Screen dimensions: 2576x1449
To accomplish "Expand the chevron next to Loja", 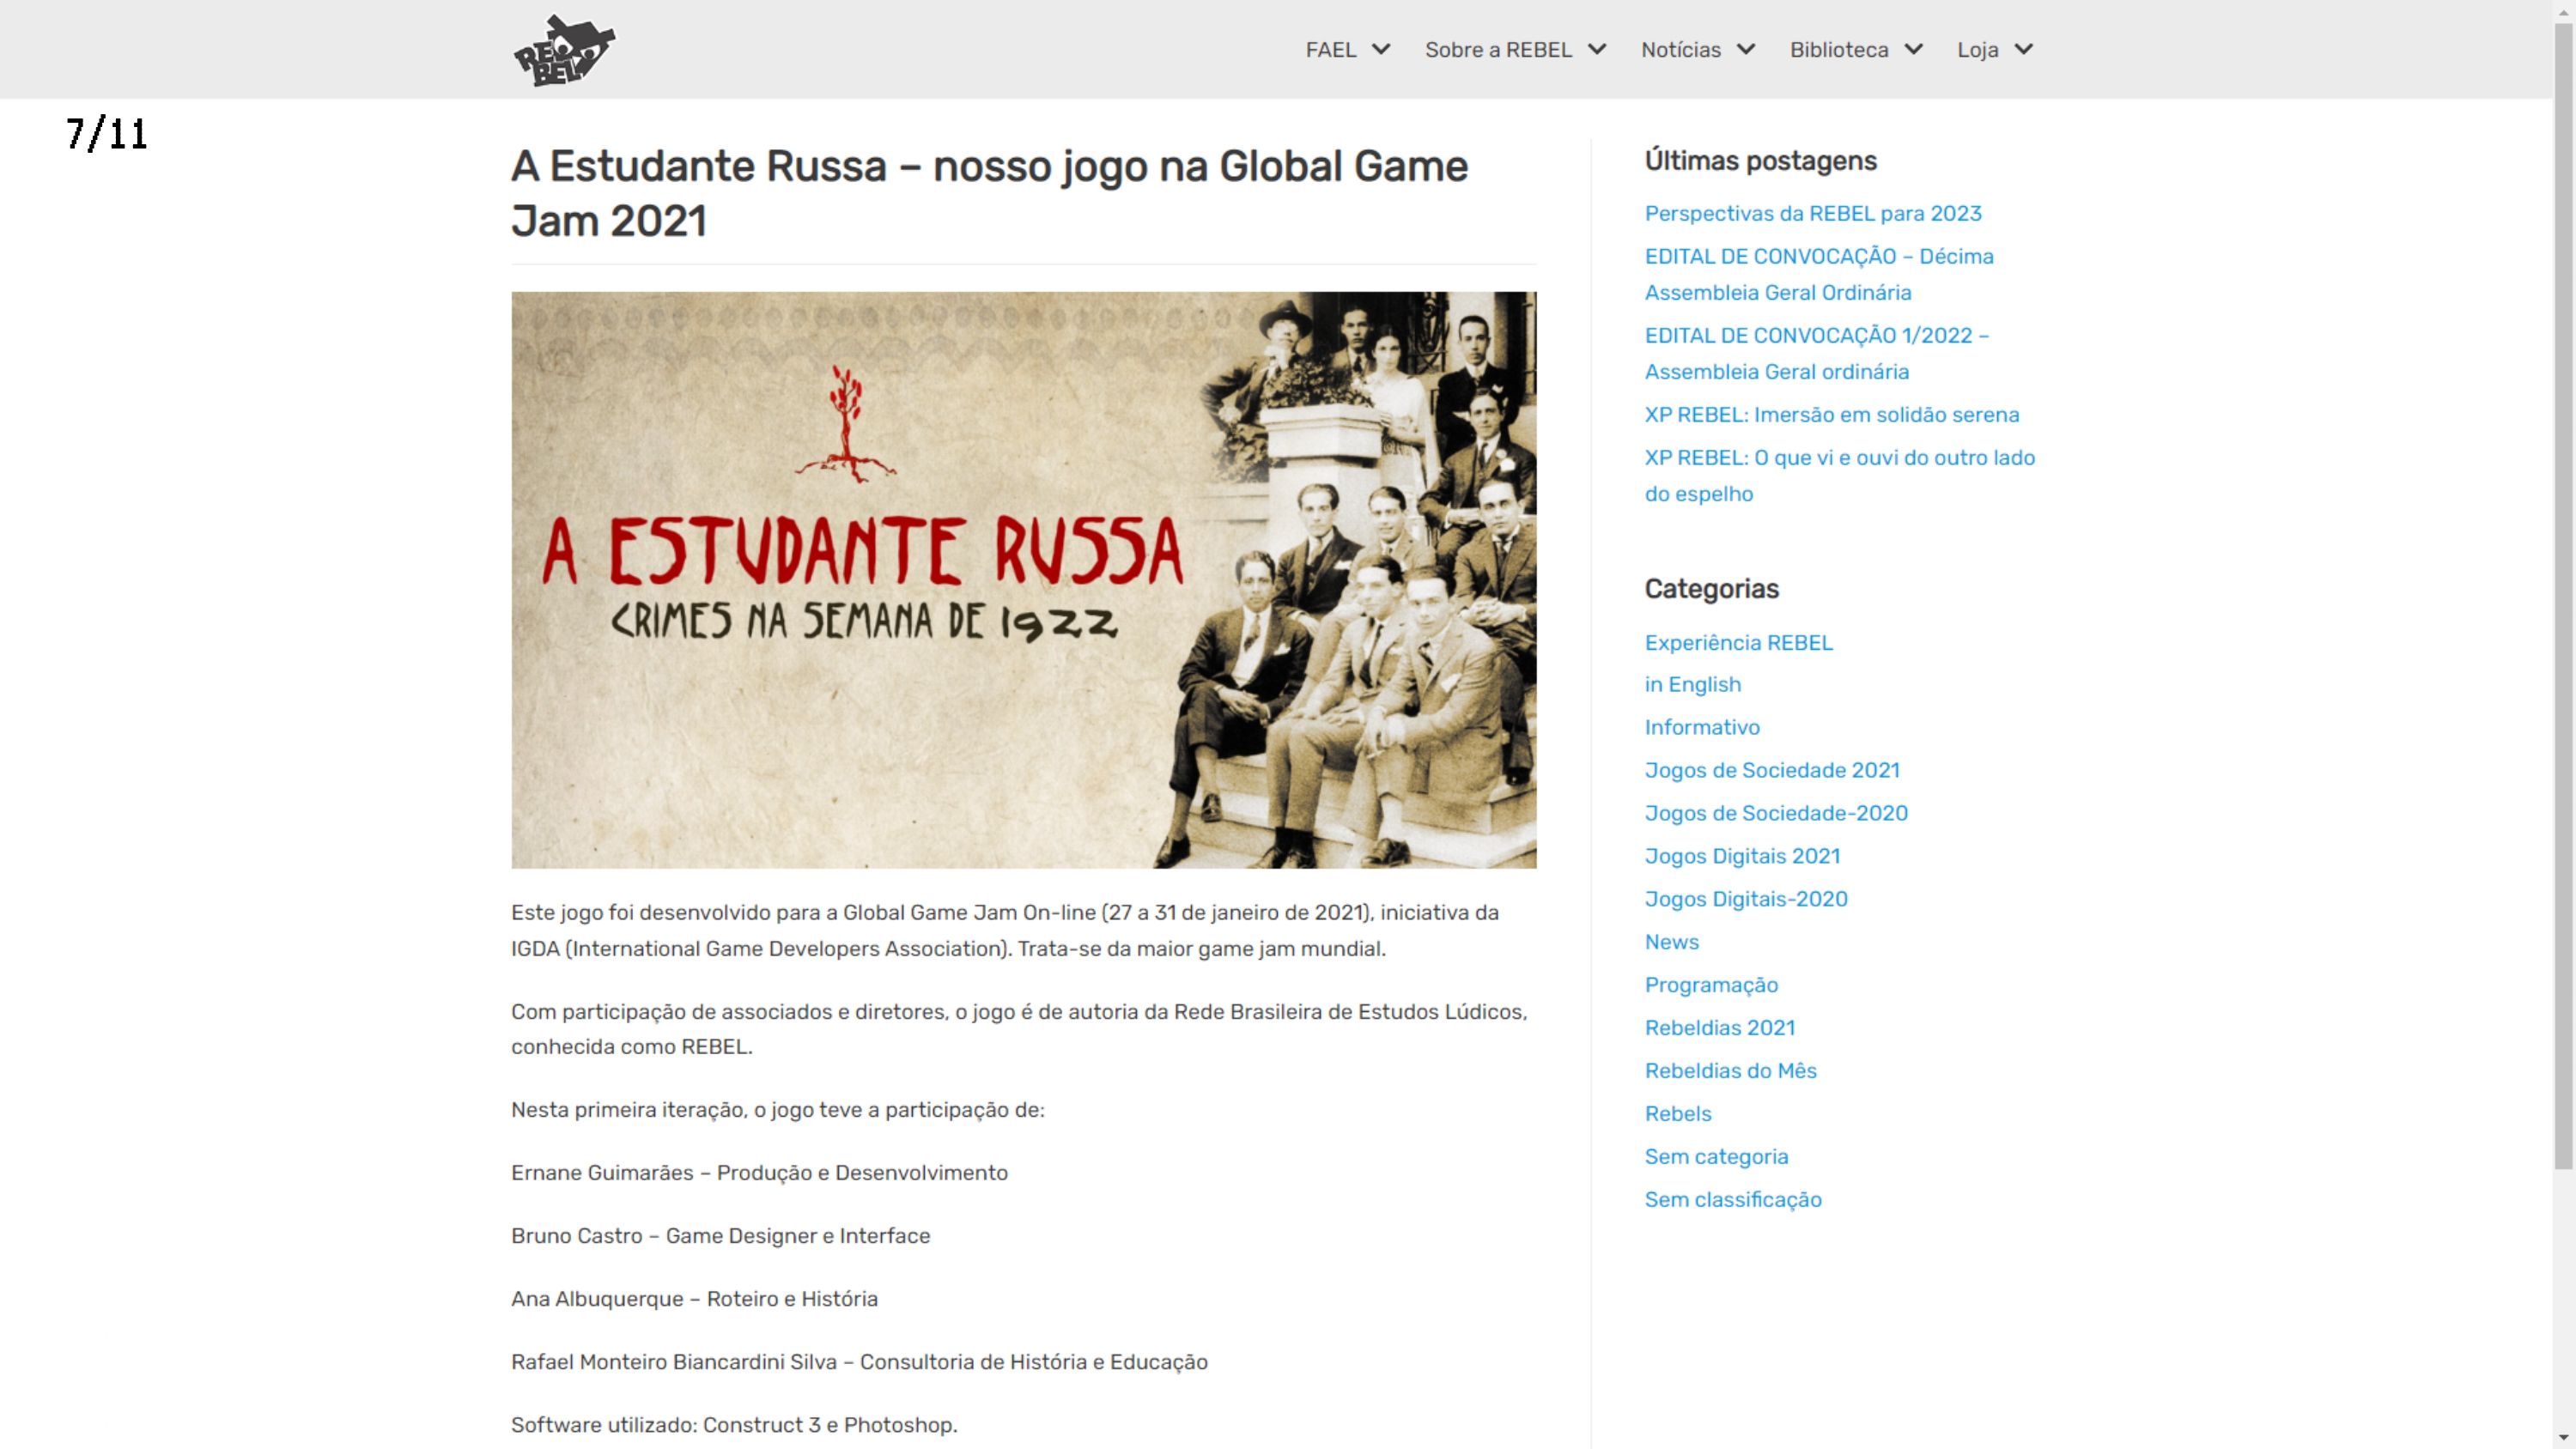I will click(x=2023, y=49).
